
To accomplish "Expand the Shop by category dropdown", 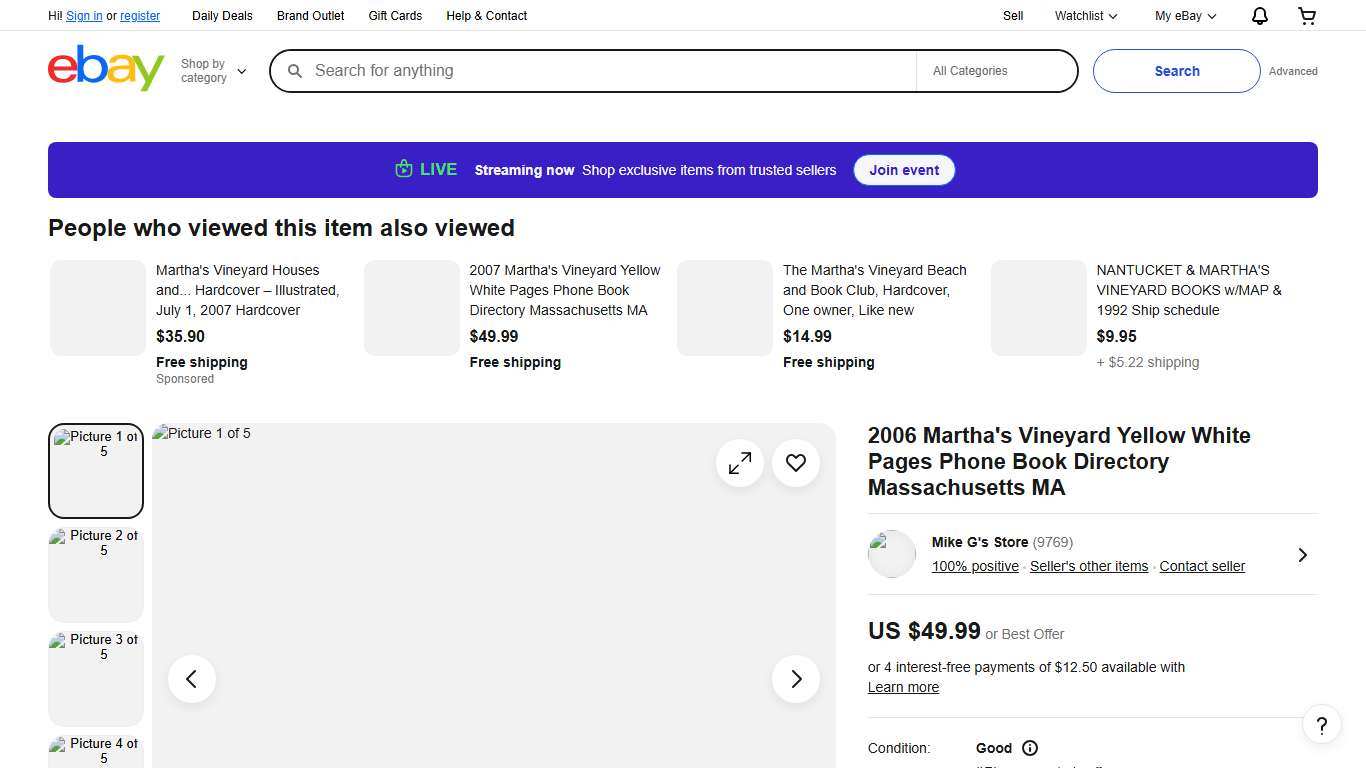I will pyautogui.click(x=213, y=71).
